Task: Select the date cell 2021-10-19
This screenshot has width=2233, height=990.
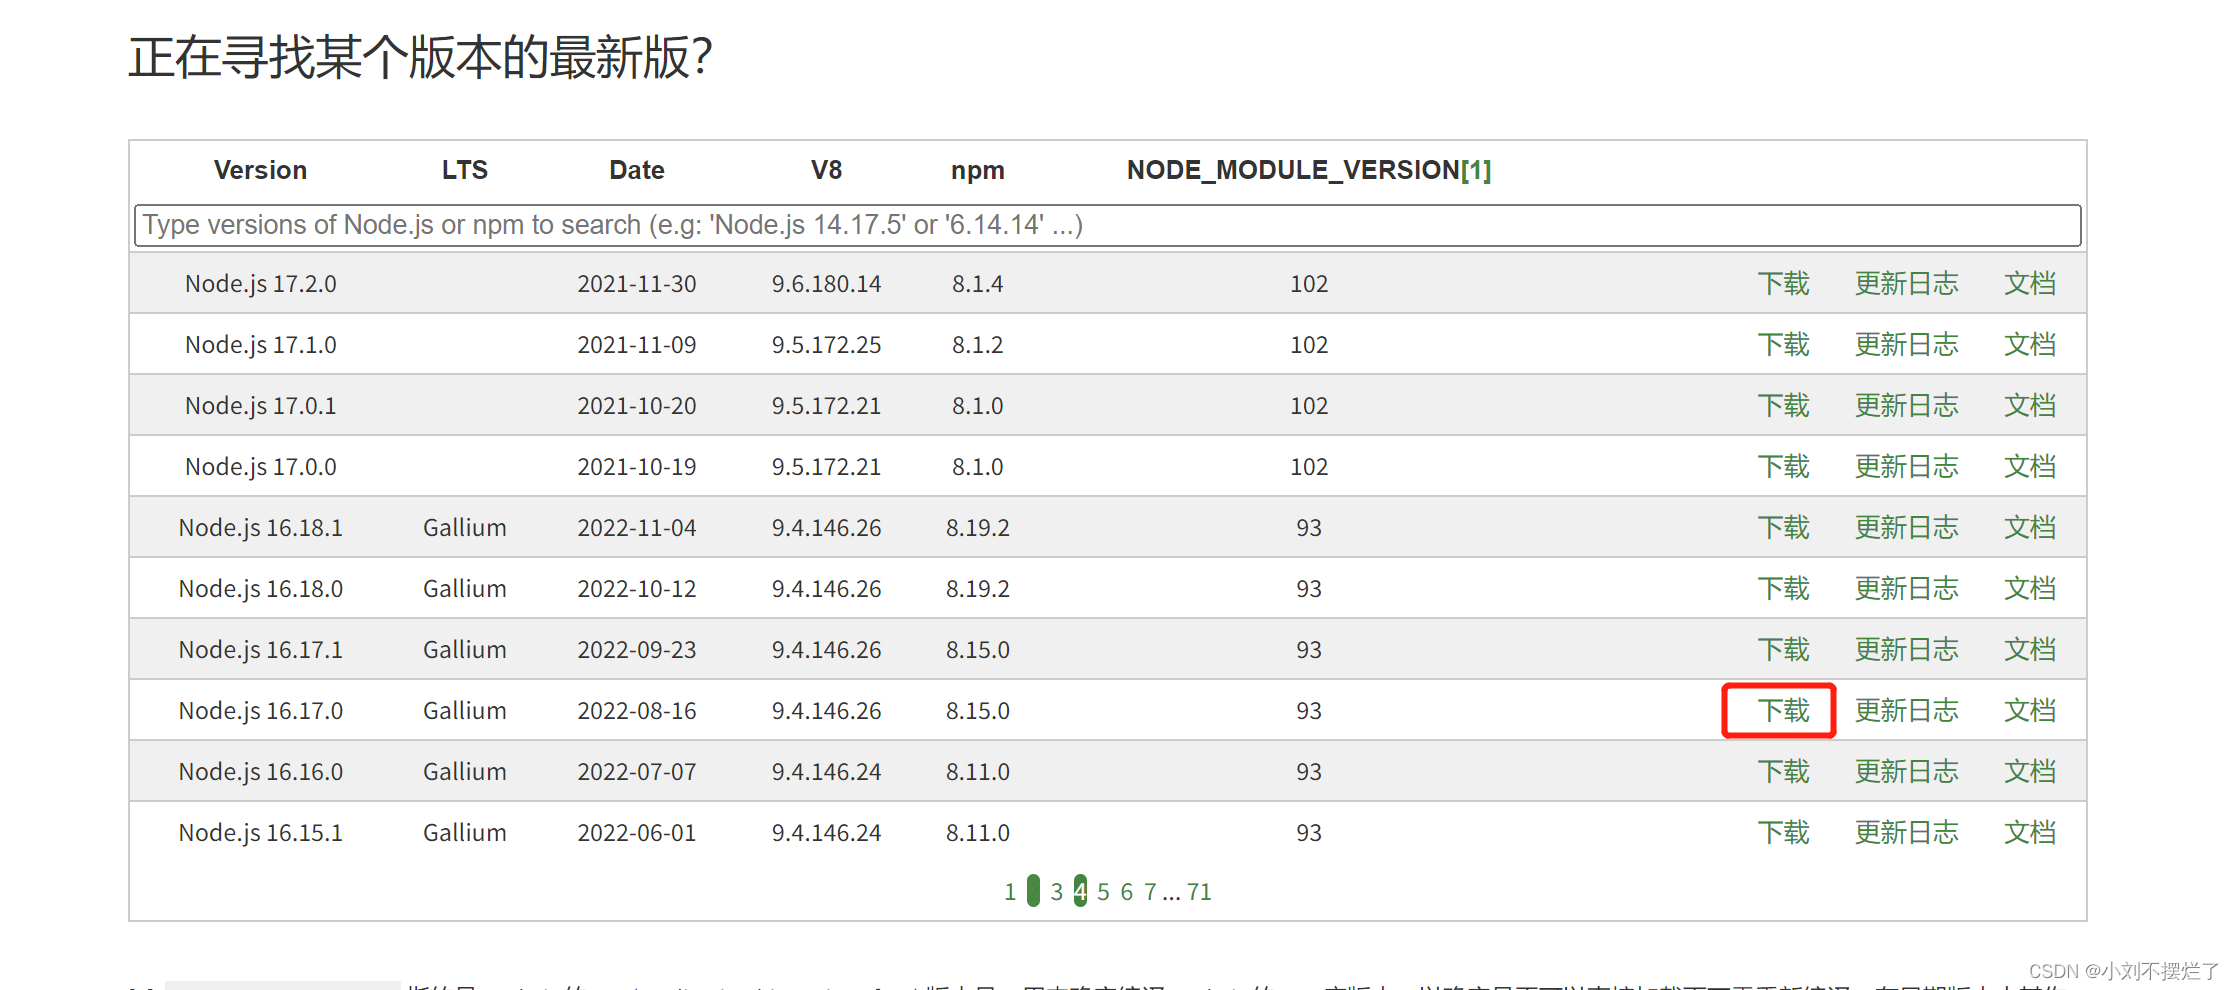Action: click(636, 467)
